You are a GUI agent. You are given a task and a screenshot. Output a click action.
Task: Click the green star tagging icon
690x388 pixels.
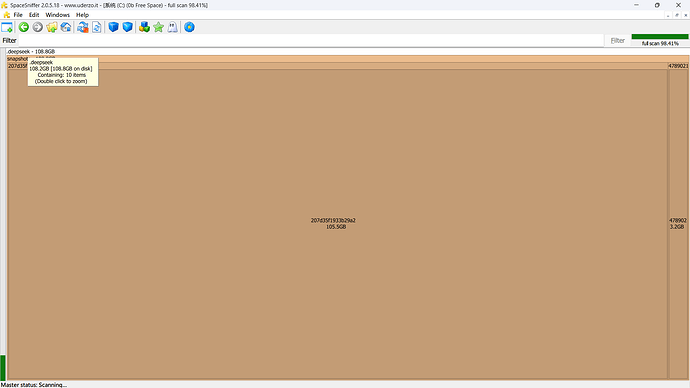click(158, 27)
